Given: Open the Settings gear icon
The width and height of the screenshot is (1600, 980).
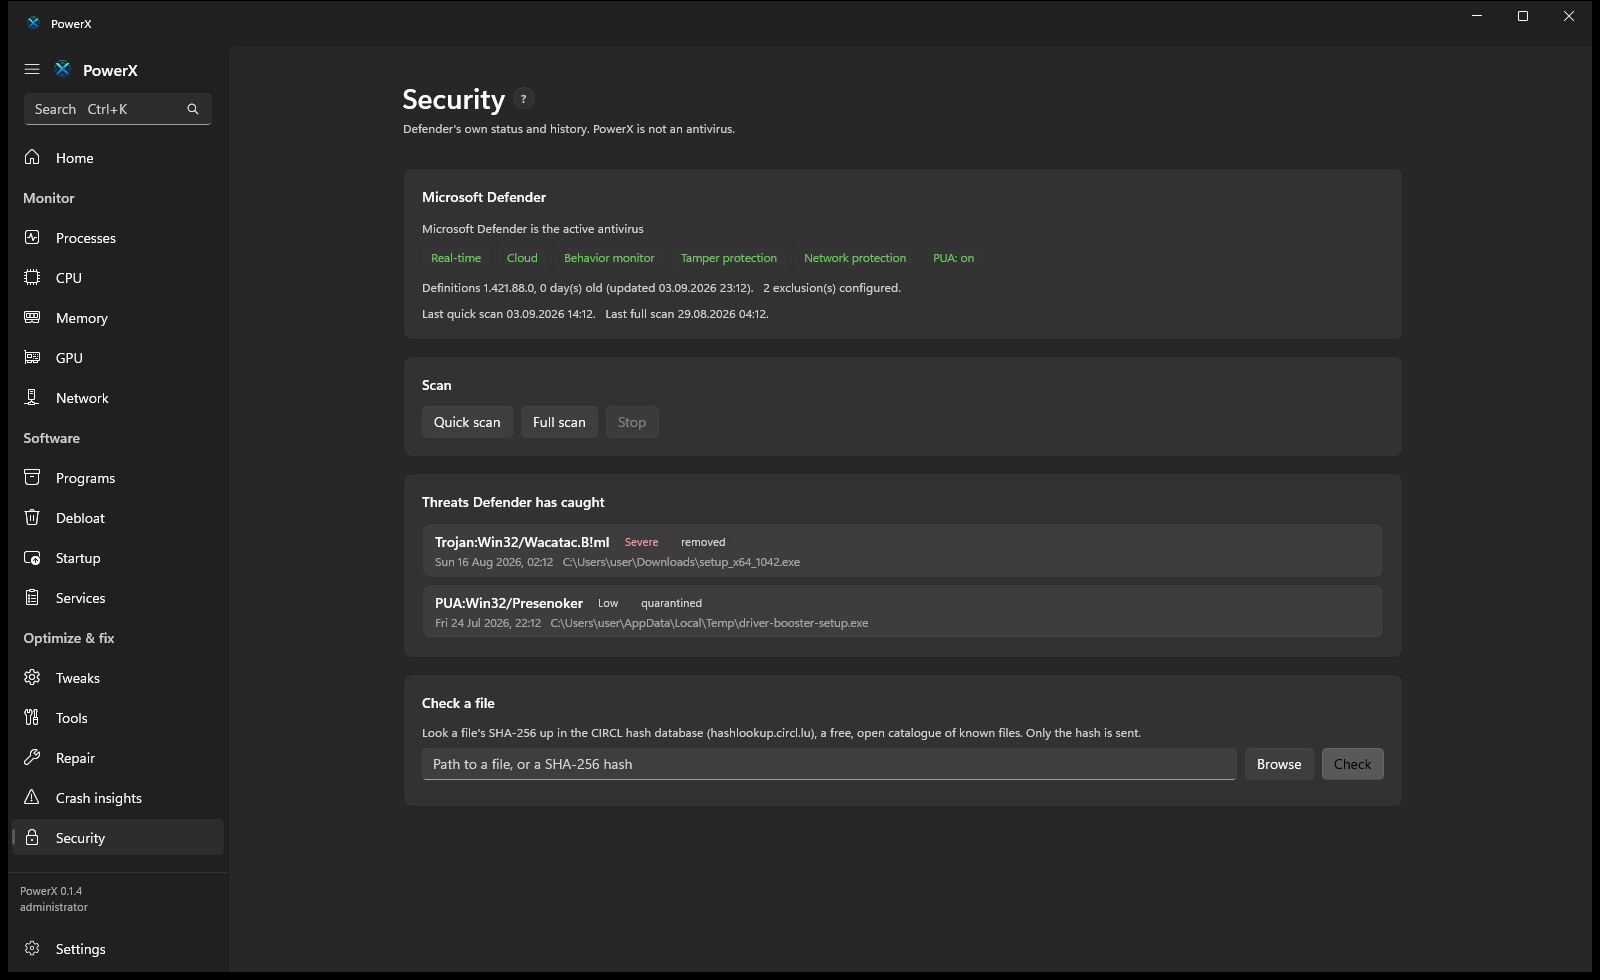Looking at the screenshot, I should [x=32, y=948].
